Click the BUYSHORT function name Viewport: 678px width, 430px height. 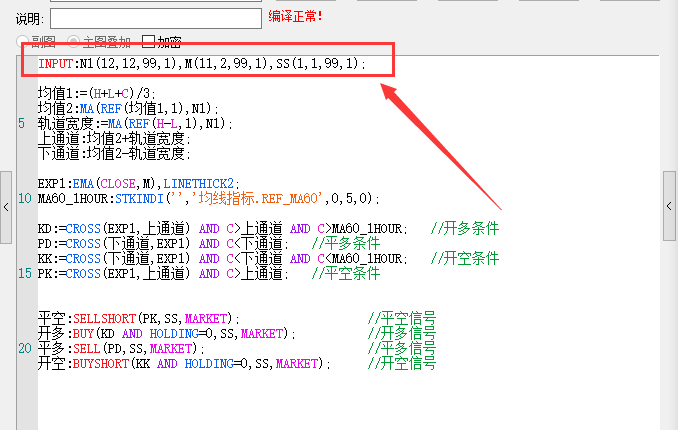[x=101, y=364]
